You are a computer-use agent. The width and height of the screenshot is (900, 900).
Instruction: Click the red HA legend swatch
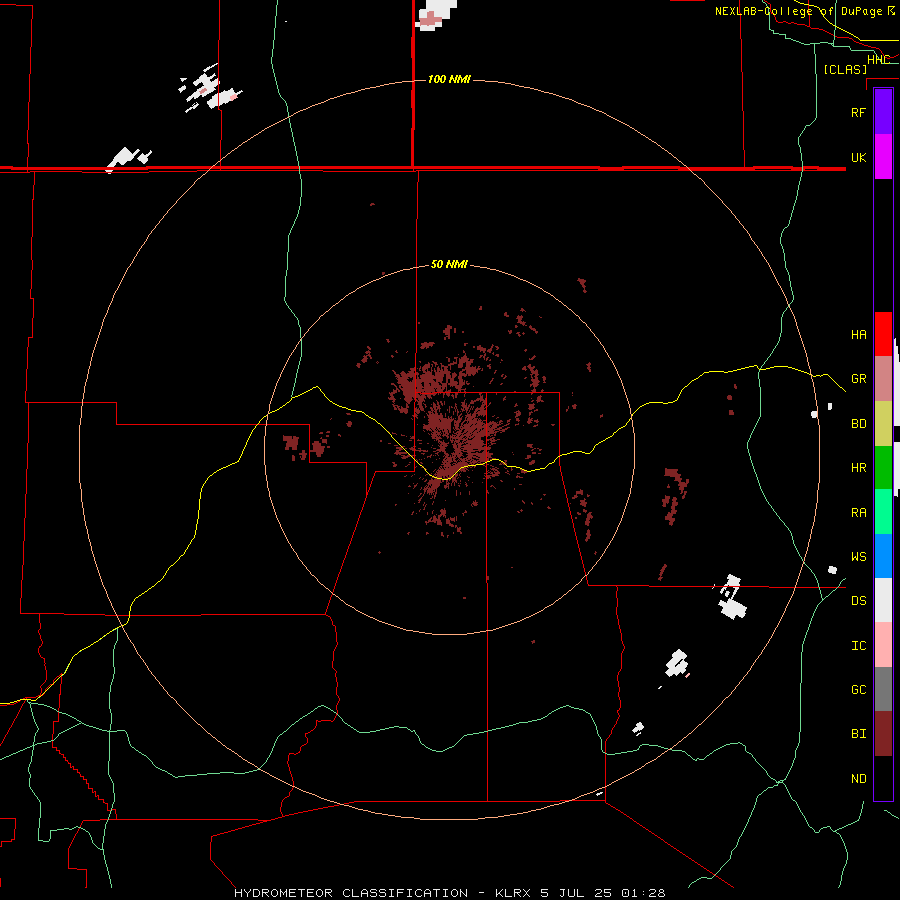click(883, 334)
